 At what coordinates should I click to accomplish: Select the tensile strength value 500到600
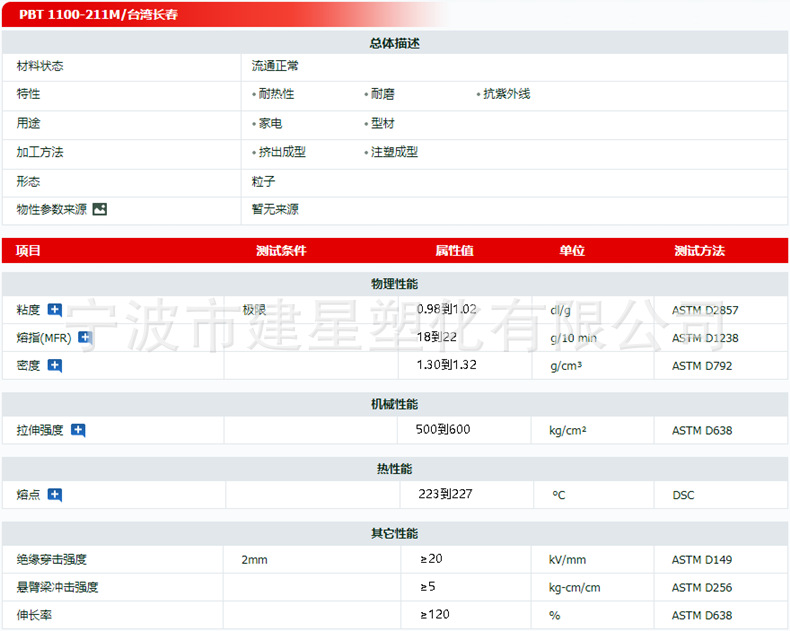(443, 429)
